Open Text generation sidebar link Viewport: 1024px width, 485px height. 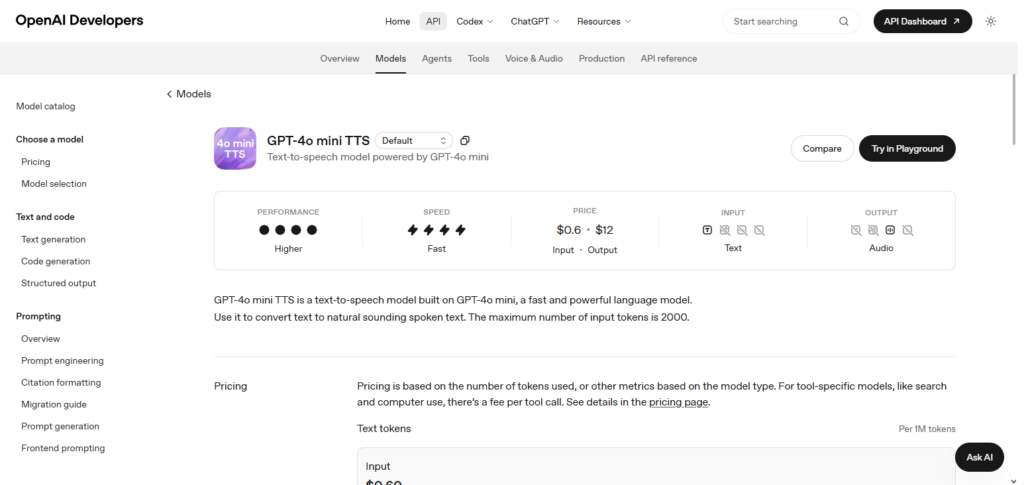(54, 240)
